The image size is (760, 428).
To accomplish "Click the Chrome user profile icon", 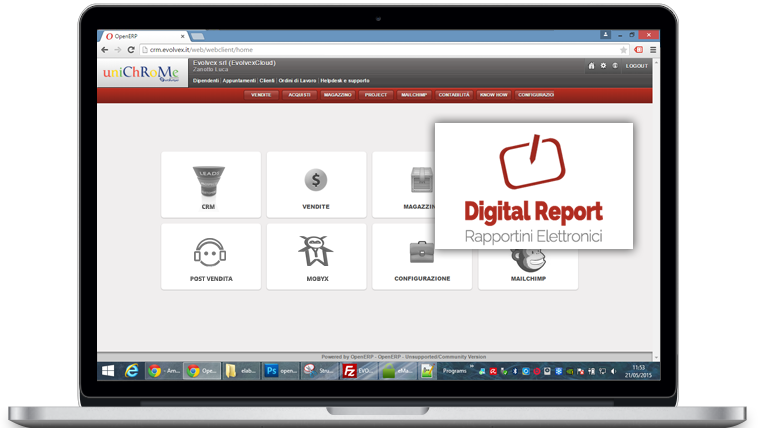I will (605, 34).
